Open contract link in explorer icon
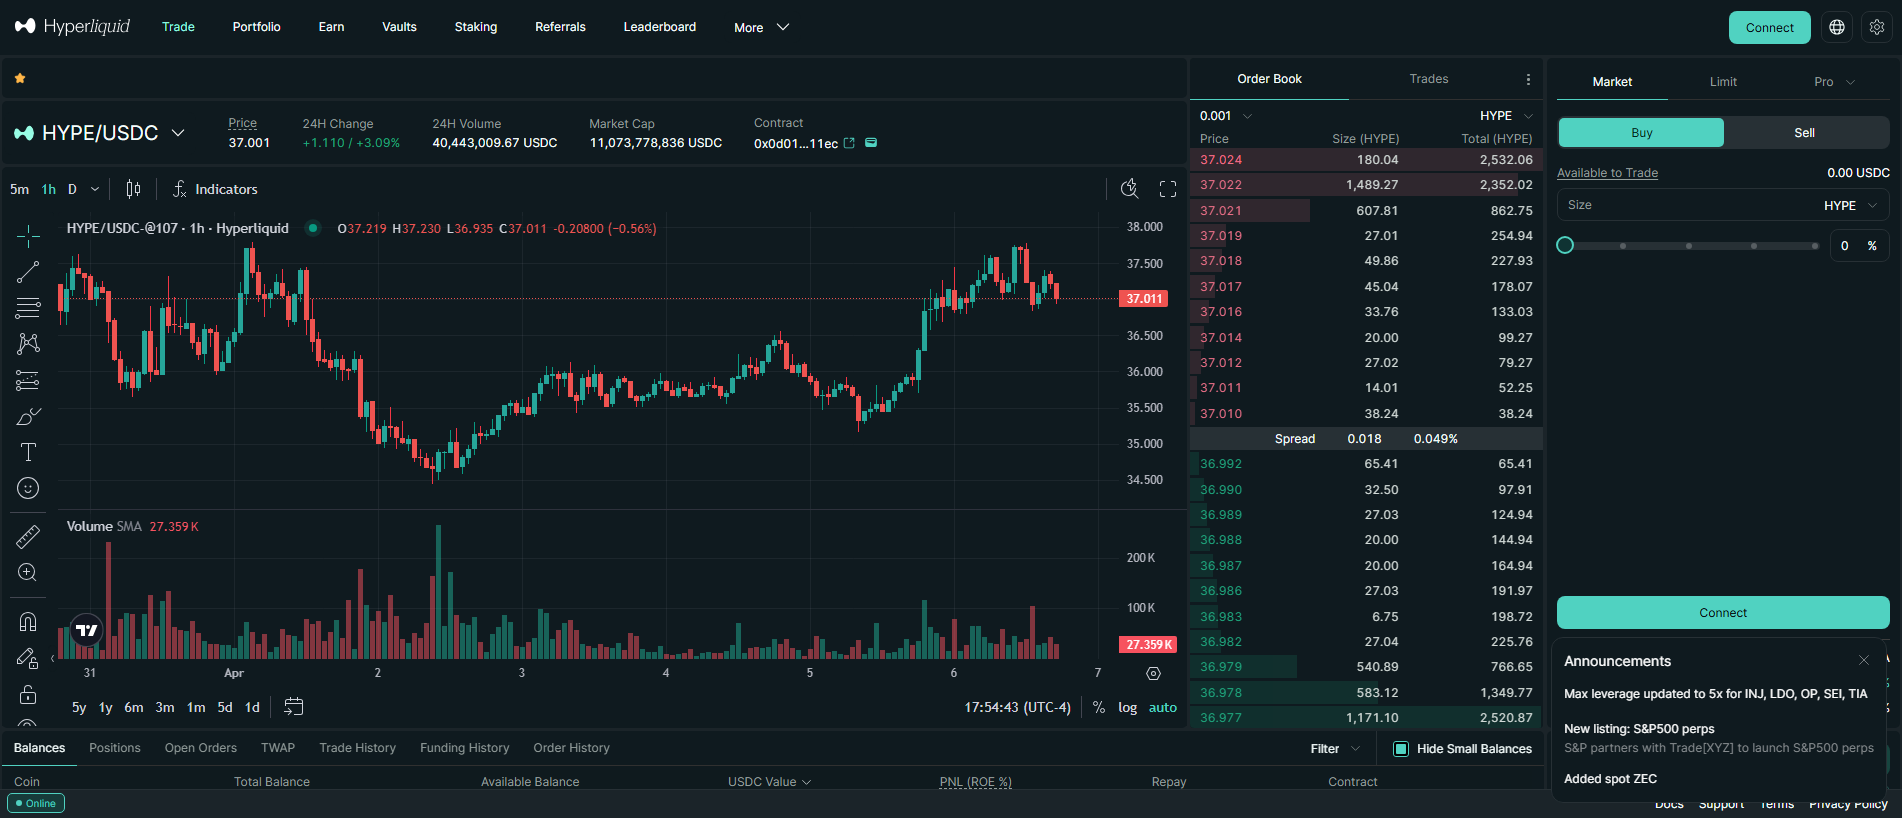The width and height of the screenshot is (1902, 818). click(850, 143)
